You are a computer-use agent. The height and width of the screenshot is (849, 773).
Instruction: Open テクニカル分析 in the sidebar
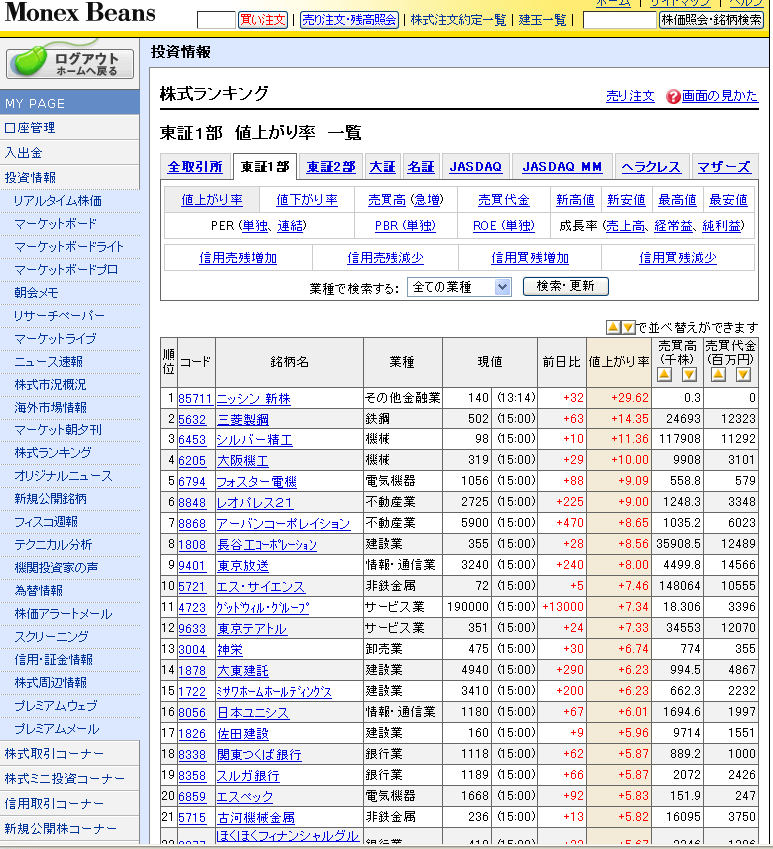pyautogui.click(x=53, y=545)
